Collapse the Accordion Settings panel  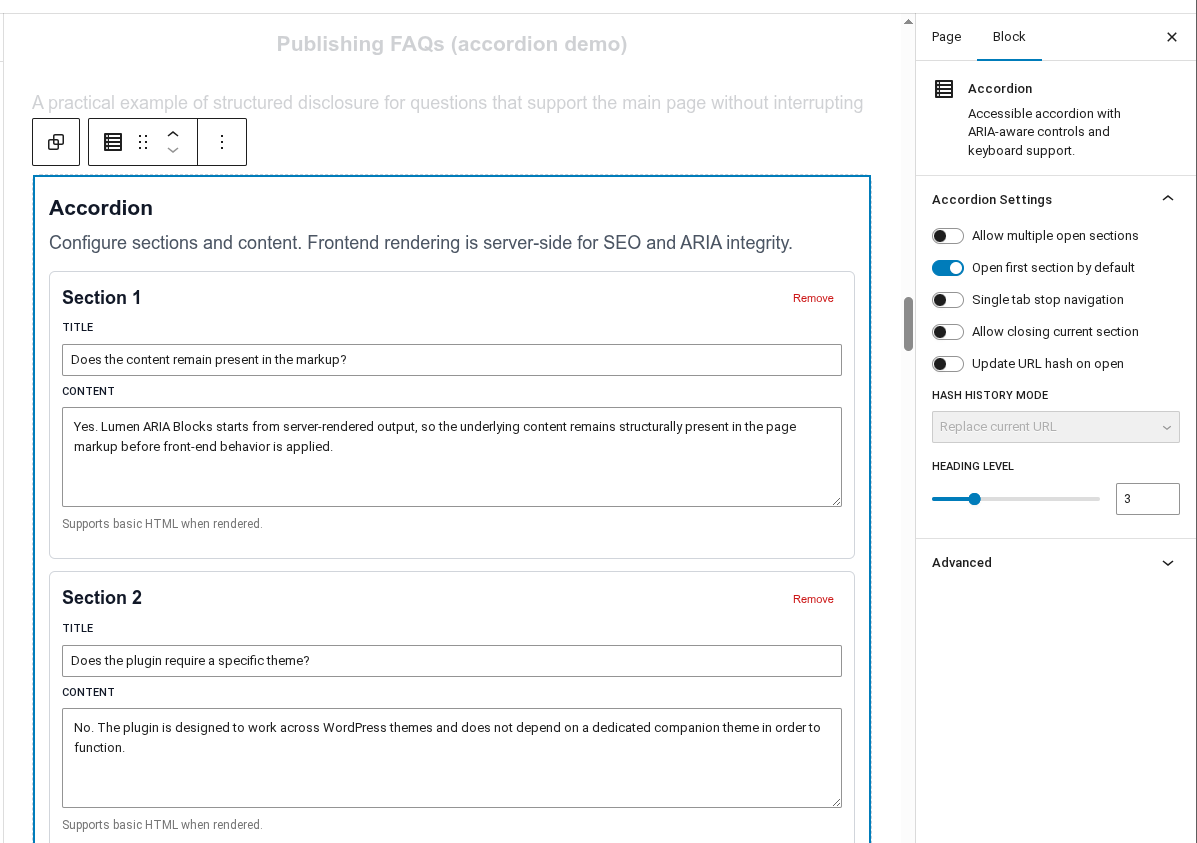click(x=1167, y=198)
